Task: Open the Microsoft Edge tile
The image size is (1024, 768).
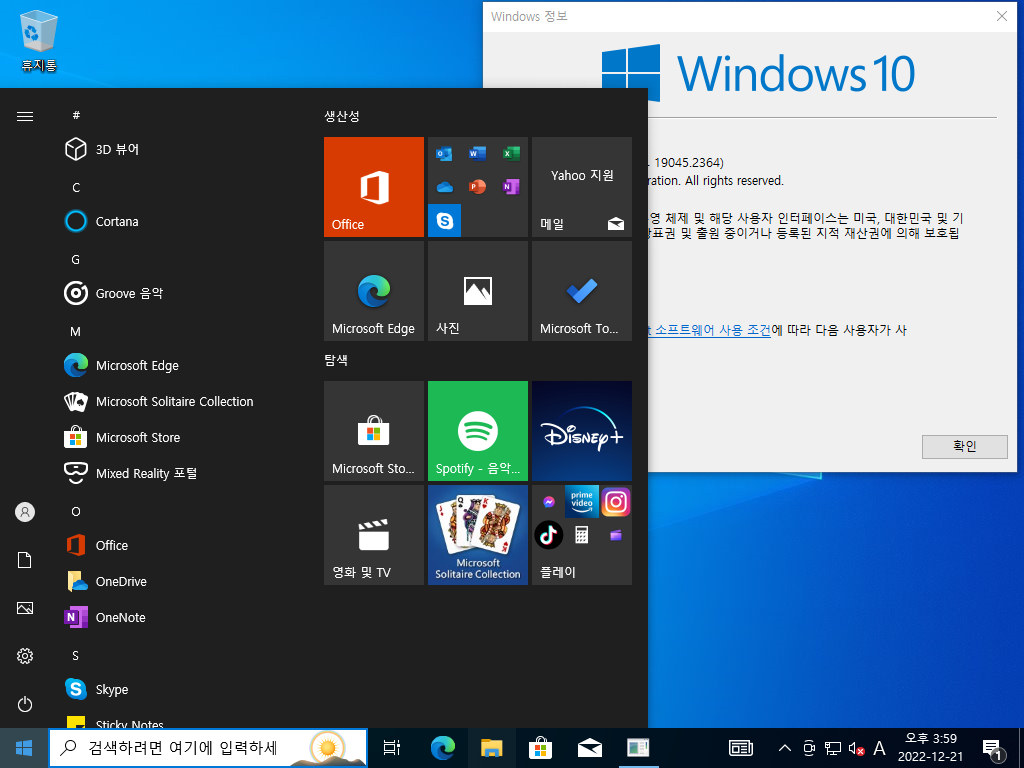Action: point(374,291)
